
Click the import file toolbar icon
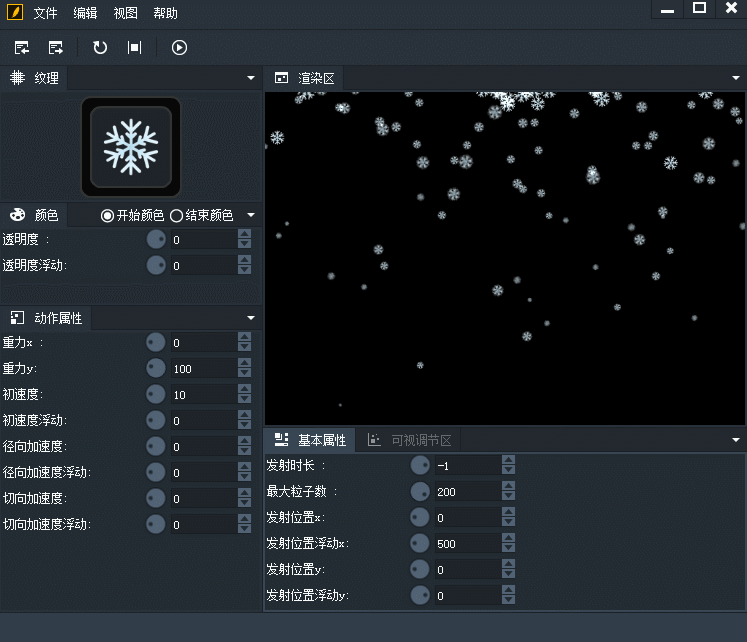(22, 48)
